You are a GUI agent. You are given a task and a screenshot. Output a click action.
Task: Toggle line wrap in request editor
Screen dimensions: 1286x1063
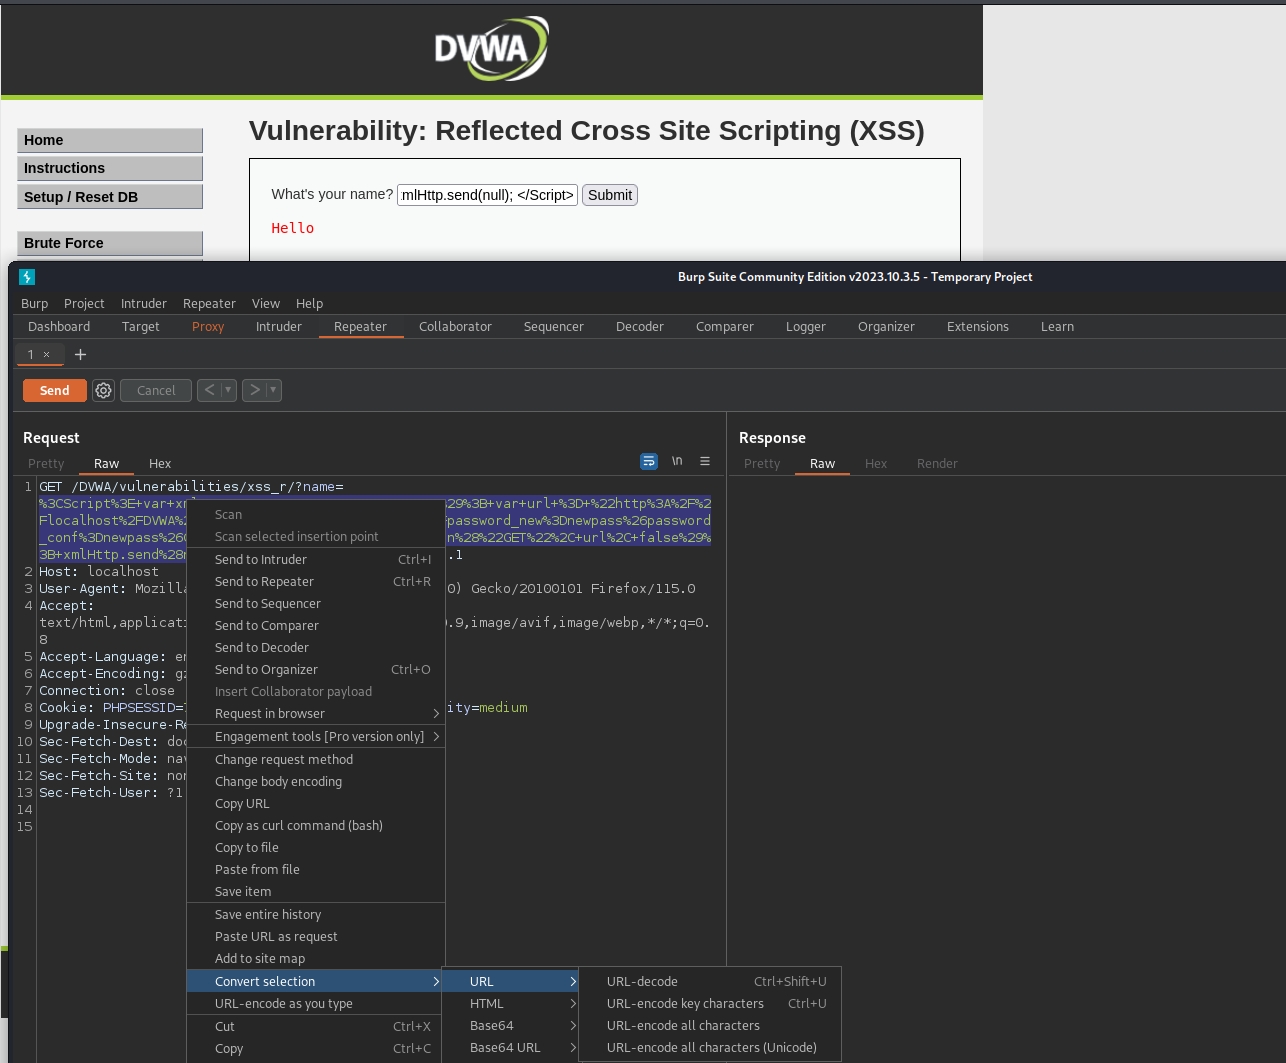click(649, 461)
